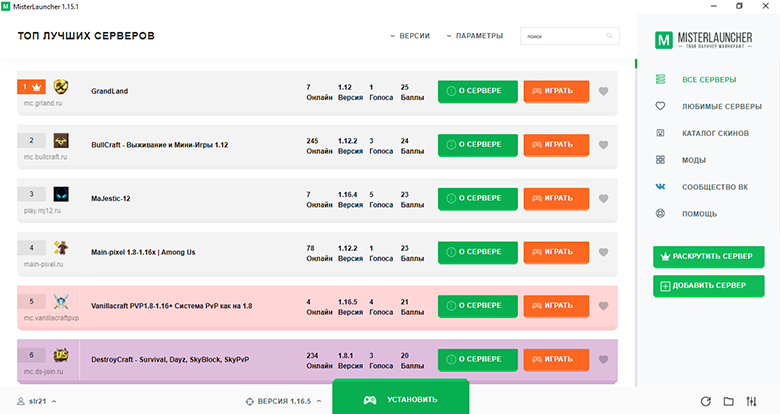This screenshot has height=414, width=780.
Task: Open the folder icon in the bottom bar
Action: pyautogui.click(x=728, y=401)
